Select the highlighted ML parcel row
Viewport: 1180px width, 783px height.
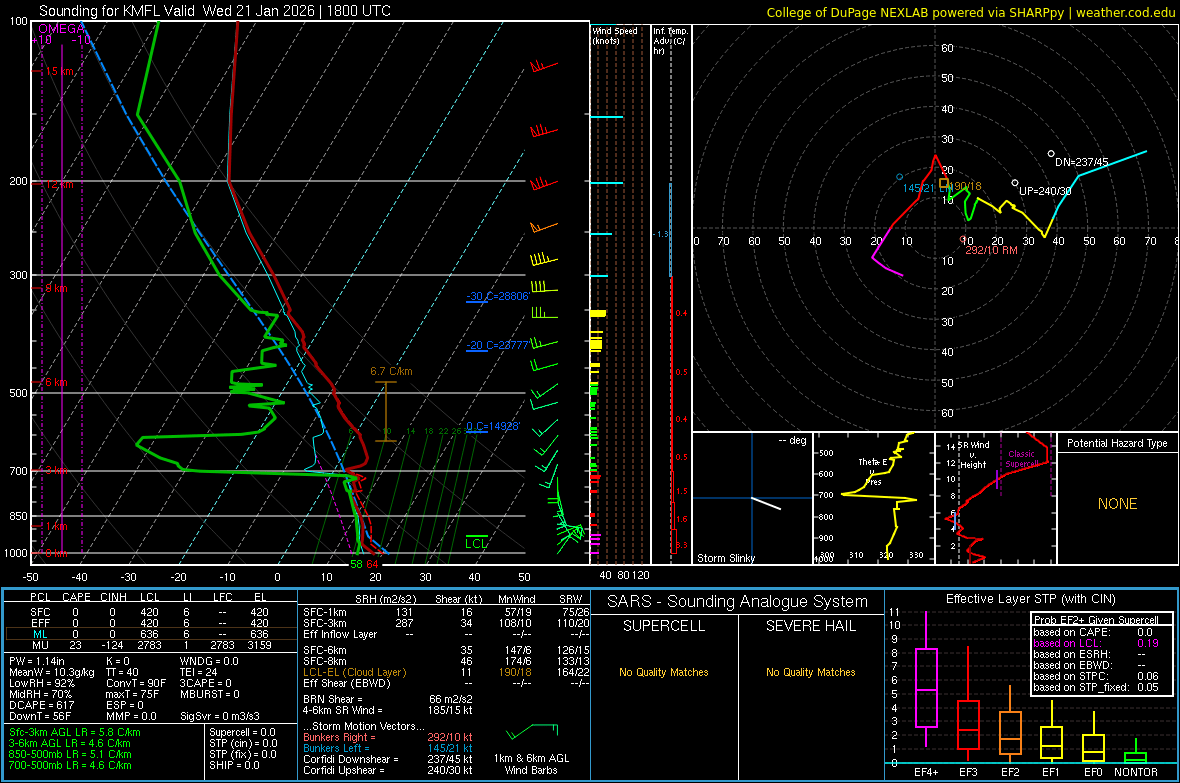[151, 634]
